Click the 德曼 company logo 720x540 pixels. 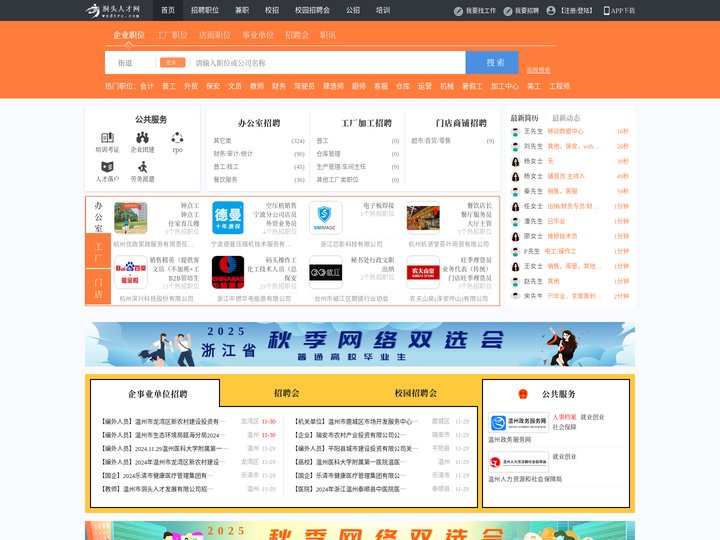pyautogui.click(x=228, y=218)
